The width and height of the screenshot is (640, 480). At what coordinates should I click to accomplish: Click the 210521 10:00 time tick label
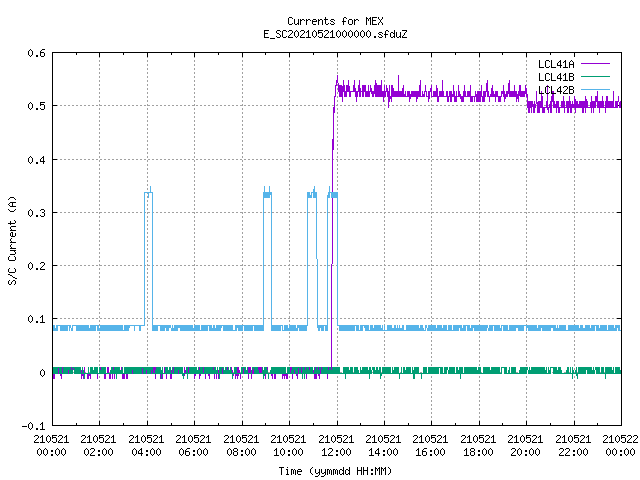pyautogui.click(x=288, y=446)
